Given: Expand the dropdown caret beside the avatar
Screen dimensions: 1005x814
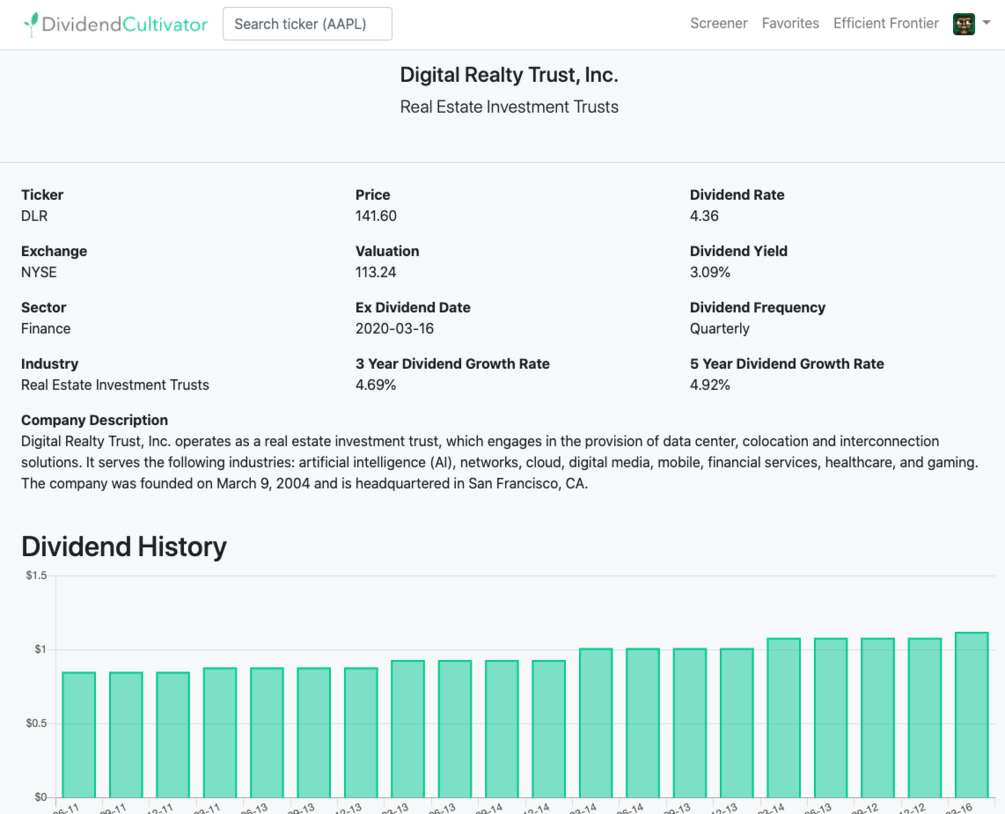Looking at the screenshot, I should 986,22.
